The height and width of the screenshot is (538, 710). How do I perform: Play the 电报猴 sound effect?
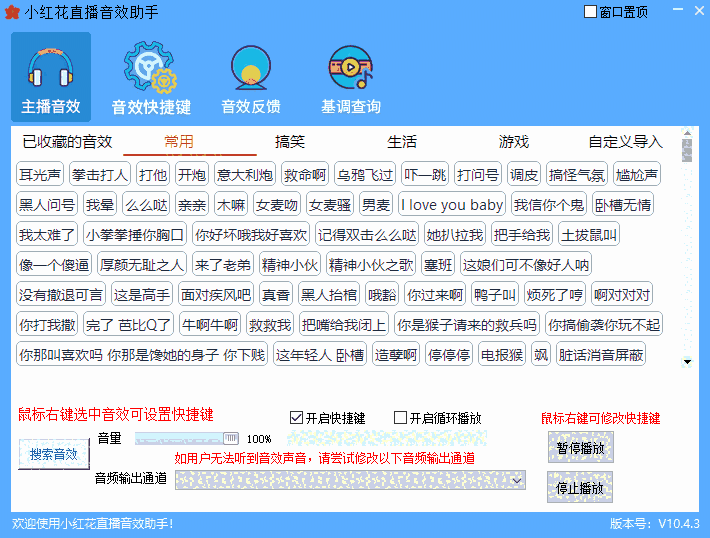pyautogui.click(x=502, y=355)
